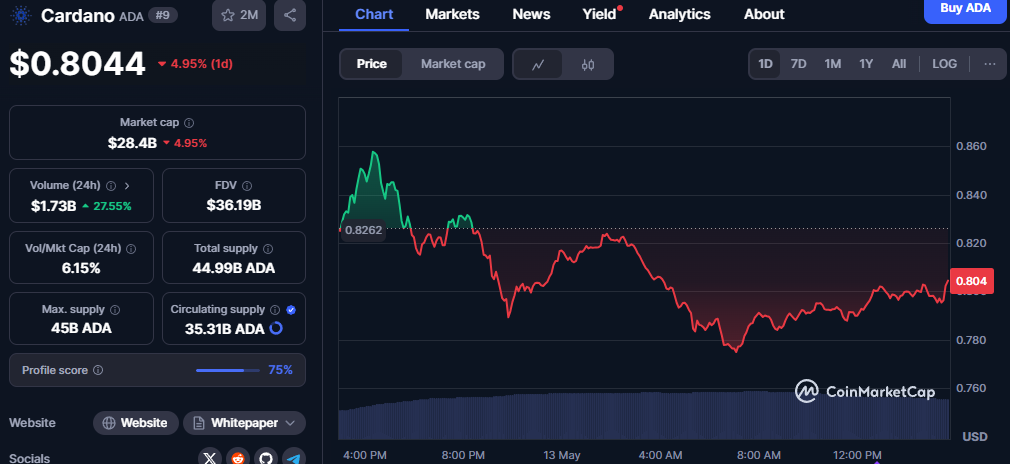This screenshot has height=464, width=1010.
Task: Show FDV info icon
Action: tap(247, 186)
